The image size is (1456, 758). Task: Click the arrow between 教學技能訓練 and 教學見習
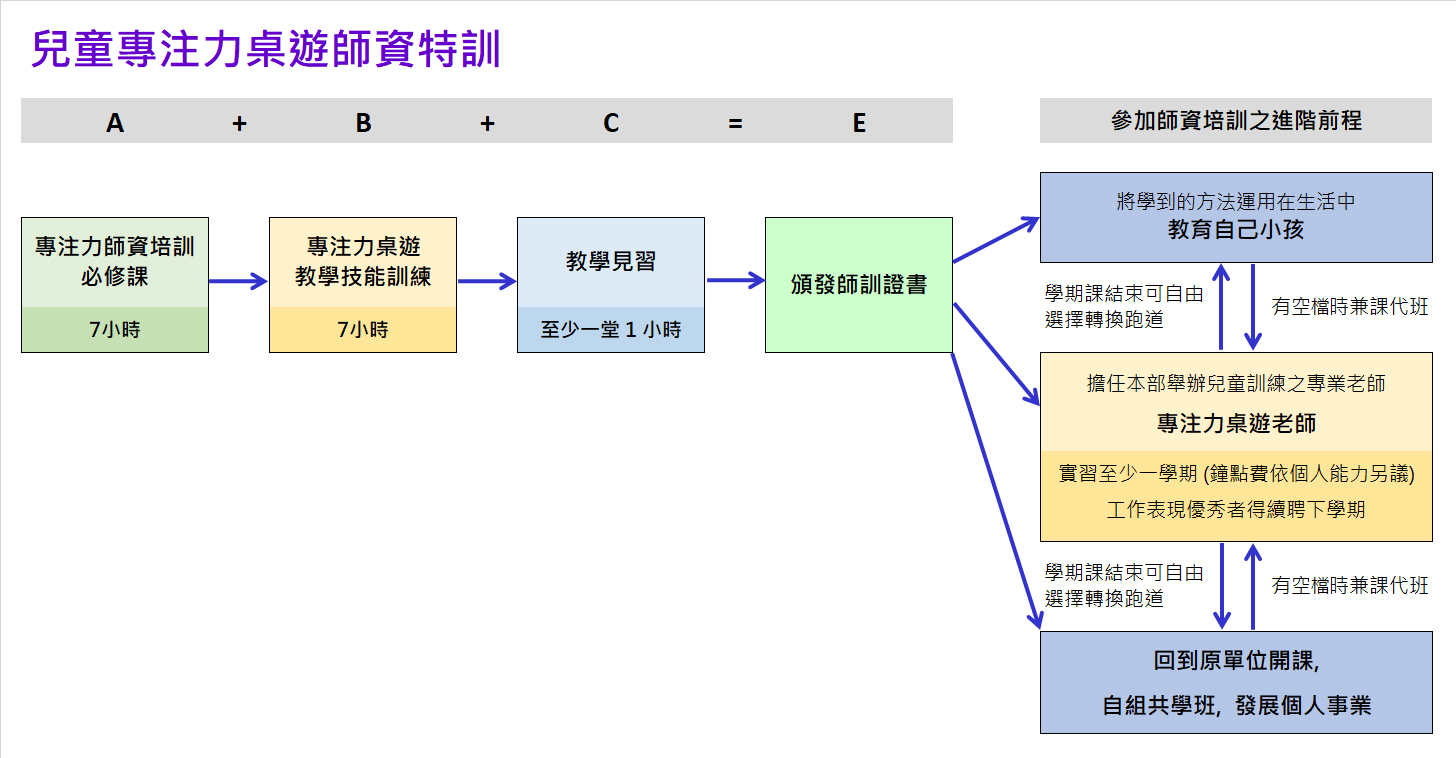pyautogui.click(x=486, y=282)
